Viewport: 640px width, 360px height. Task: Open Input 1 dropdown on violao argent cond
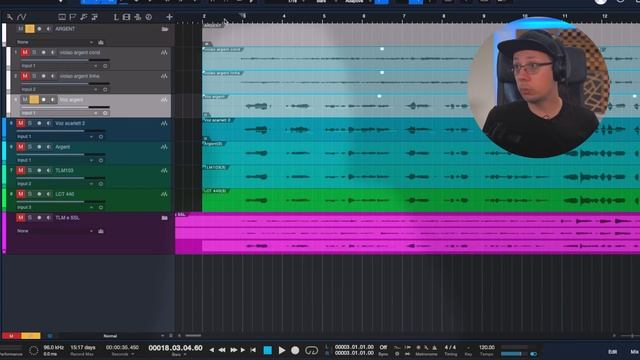(60, 66)
